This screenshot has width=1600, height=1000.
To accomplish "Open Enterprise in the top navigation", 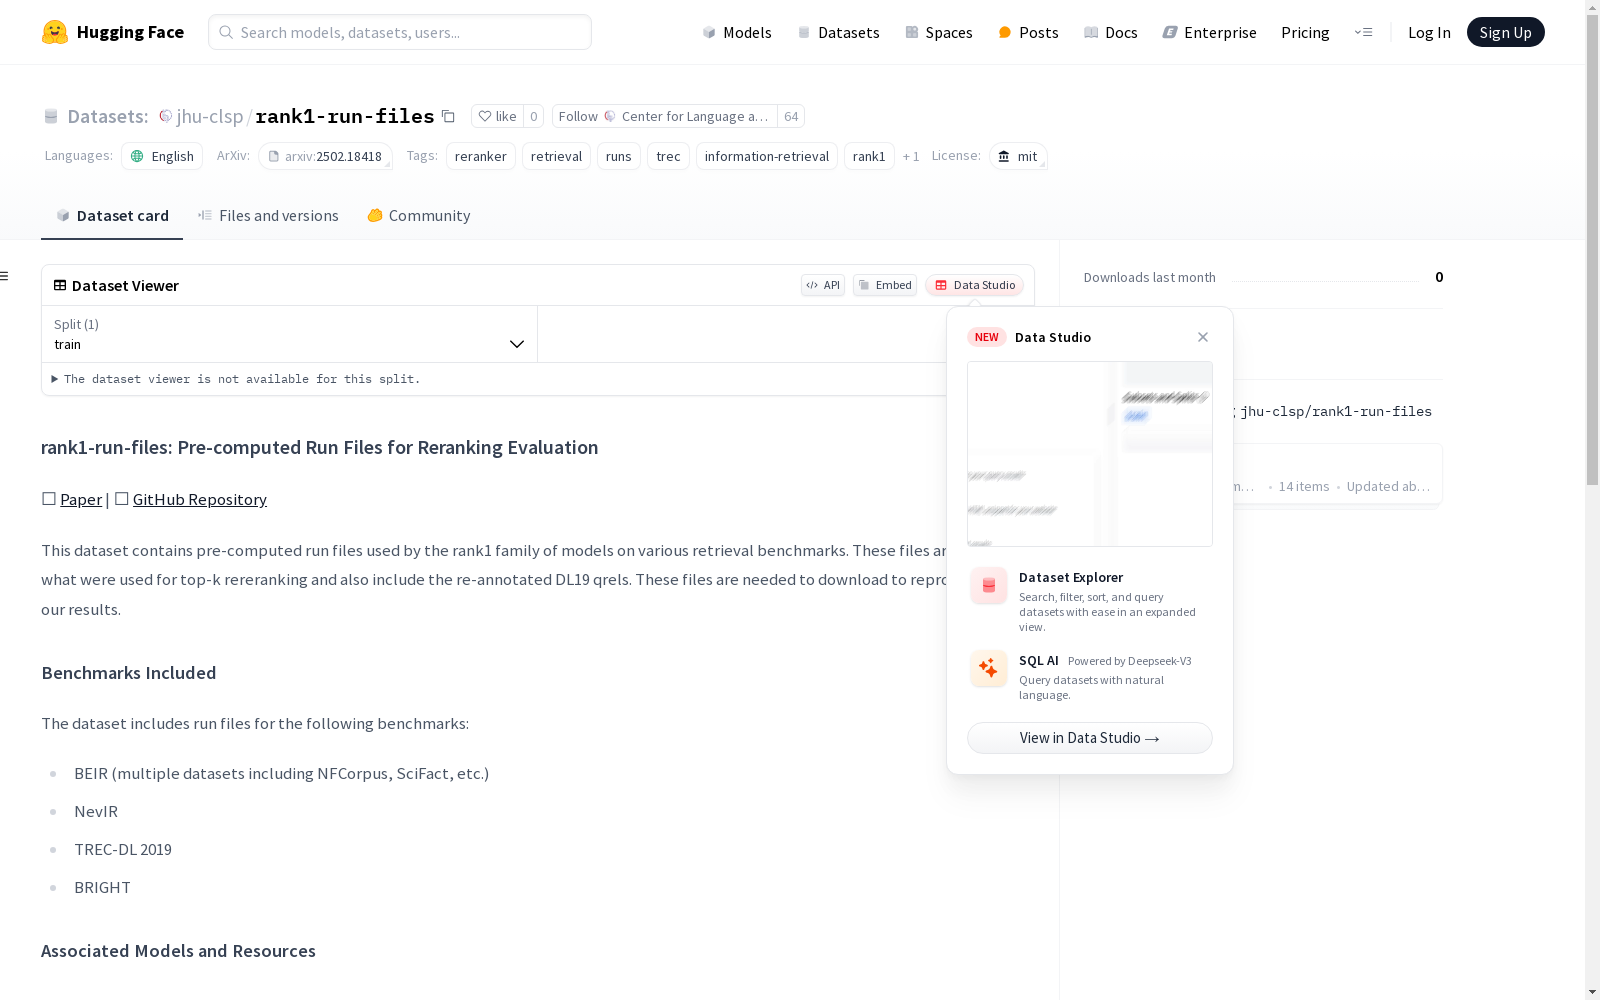I will (x=1209, y=32).
